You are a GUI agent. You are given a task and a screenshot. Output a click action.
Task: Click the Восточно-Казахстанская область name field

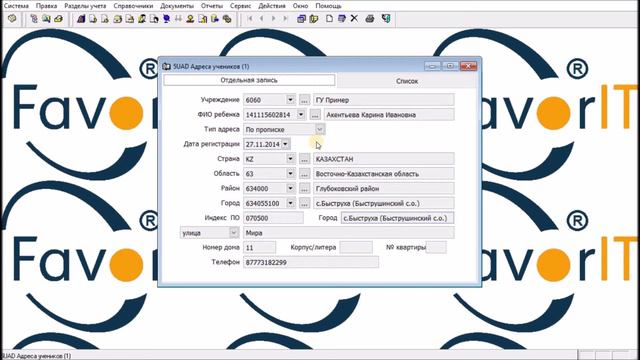pyautogui.click(x=384, y=173)
